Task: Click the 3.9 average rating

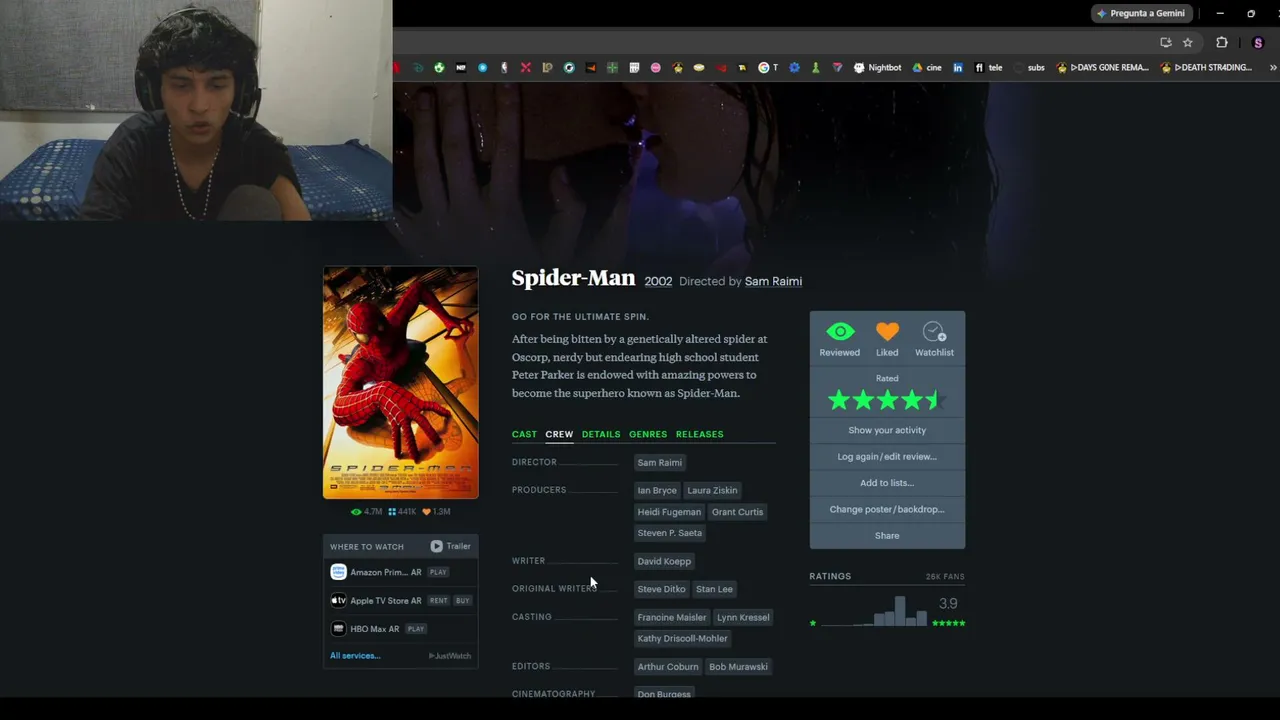Action: [948, 604]
